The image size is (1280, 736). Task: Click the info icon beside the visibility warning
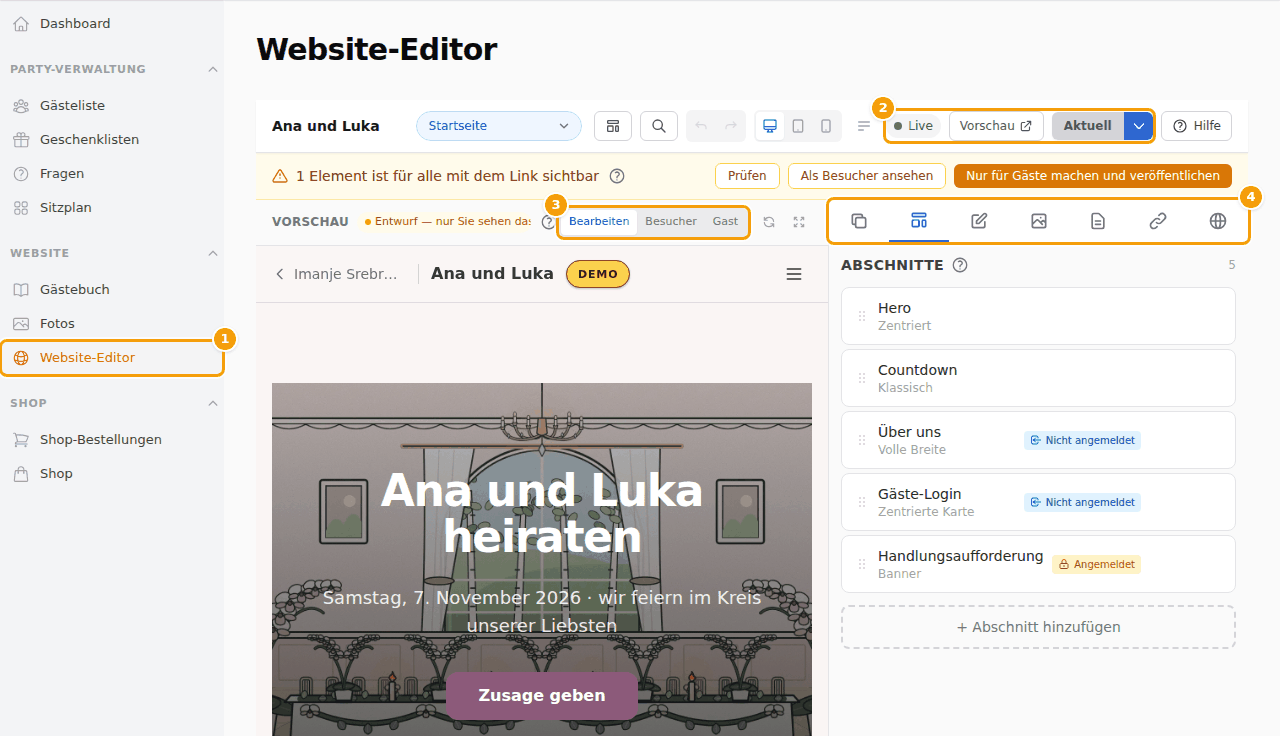(x=617, y=176)
